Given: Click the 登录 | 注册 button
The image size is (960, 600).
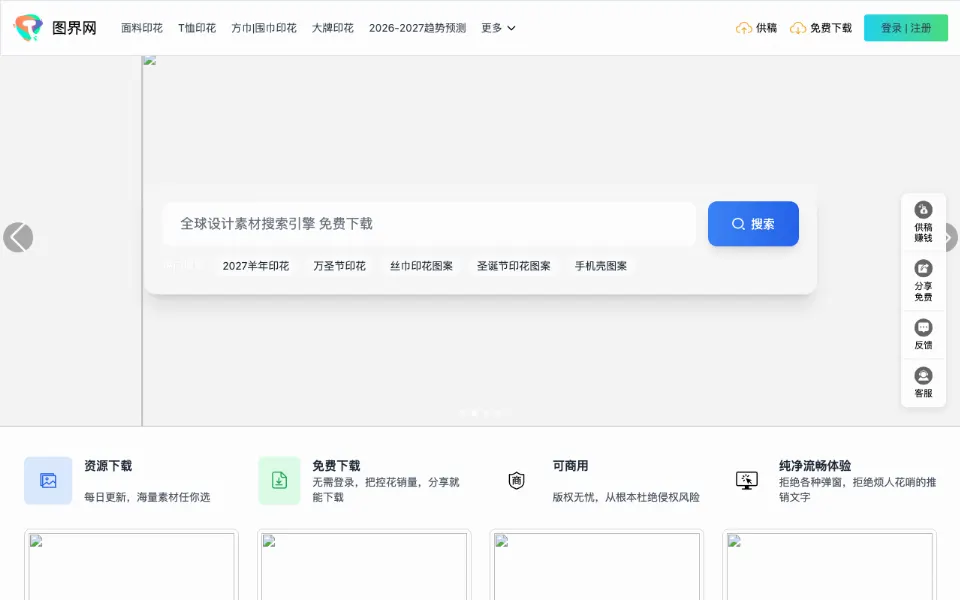Looking at the screenshot, I should pyautogui.click(x=906, y=28).
